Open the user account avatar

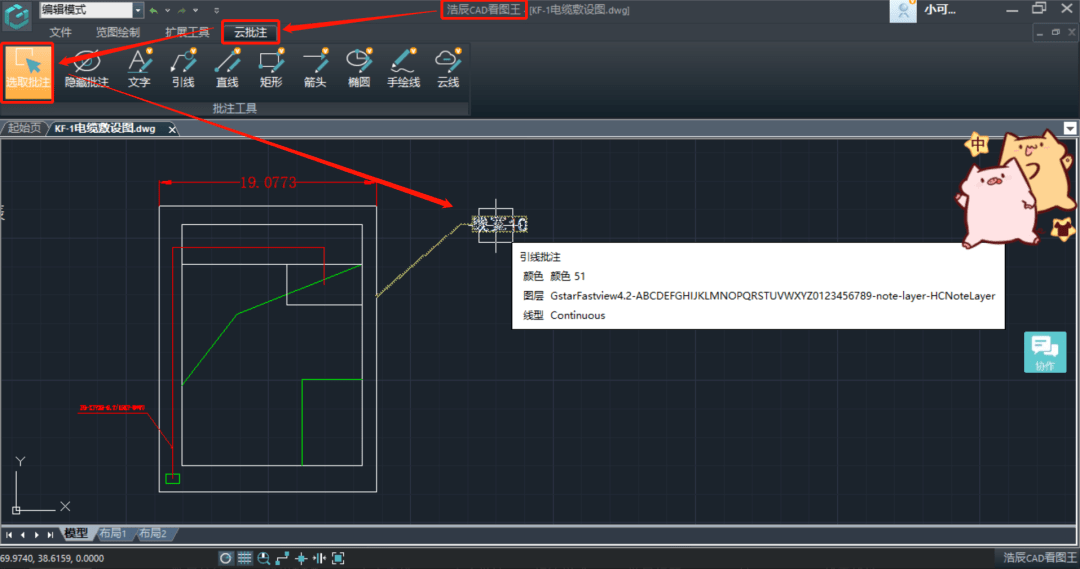[x=903, y=11]
